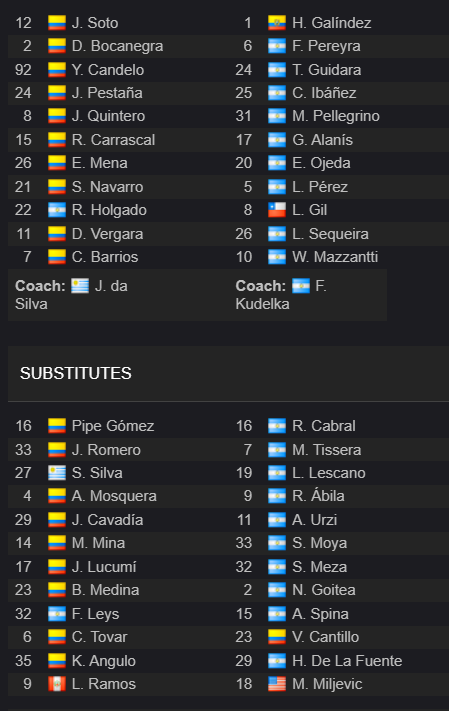Click the Ecuador flag beside H. Galíndez

click(277, 23)
